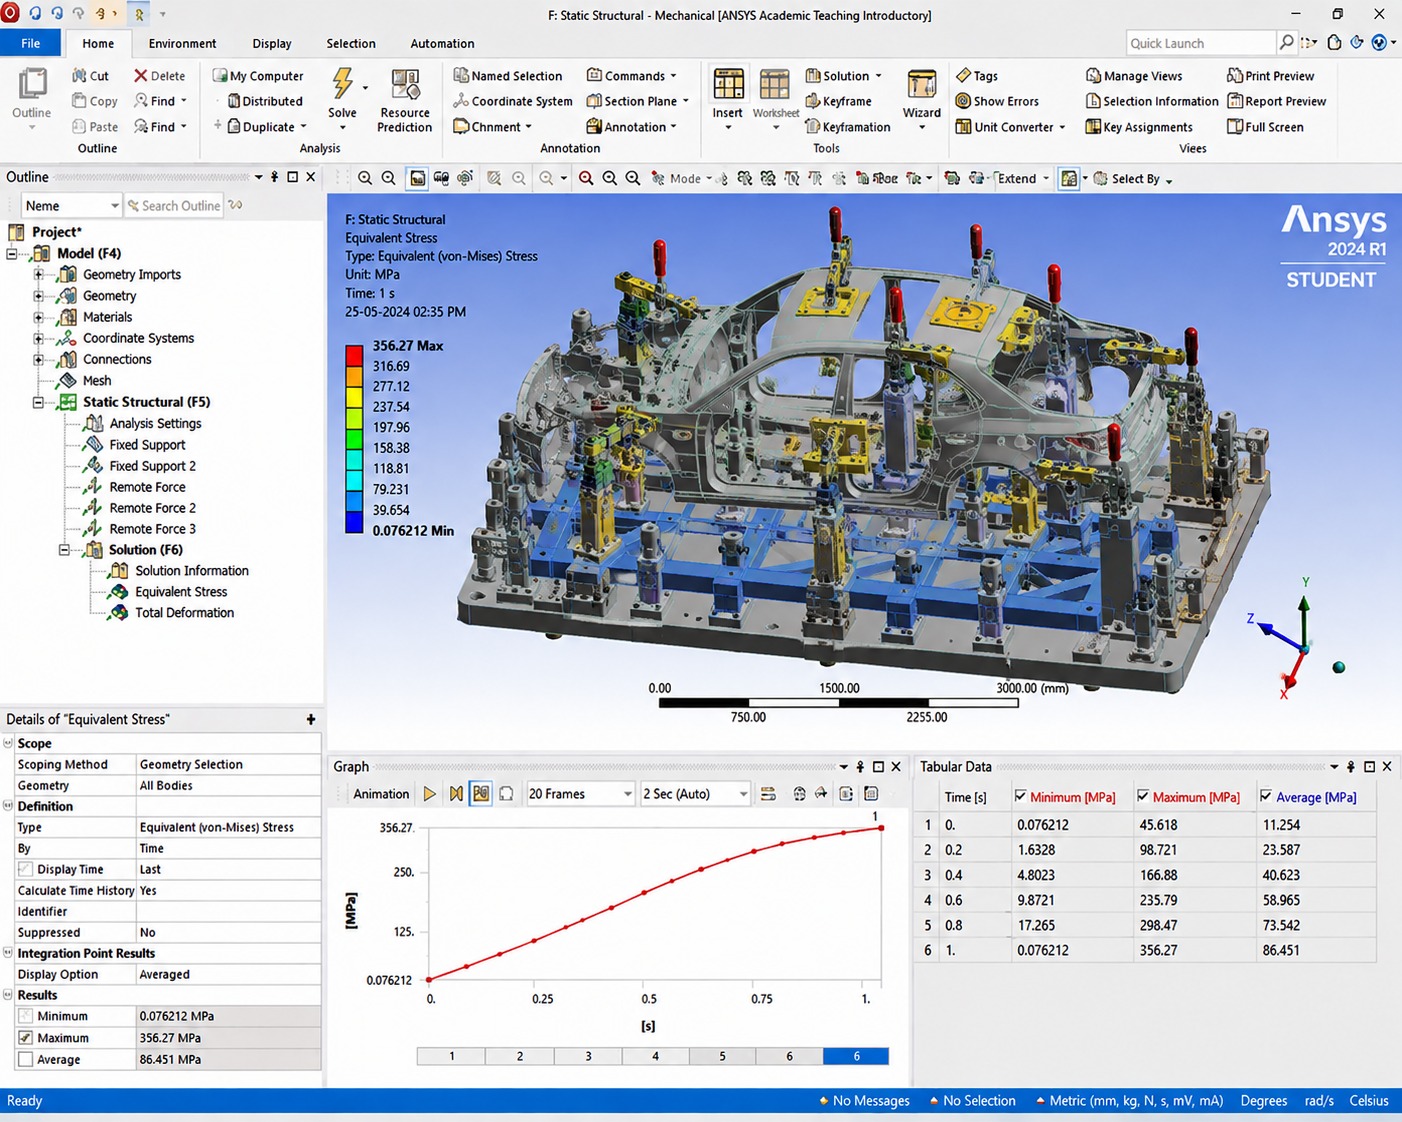The image size is (1402, 1122).
Task: Open the Name filter dropdown in Outline
Action: pyautogui.click(x=71, y=205)
